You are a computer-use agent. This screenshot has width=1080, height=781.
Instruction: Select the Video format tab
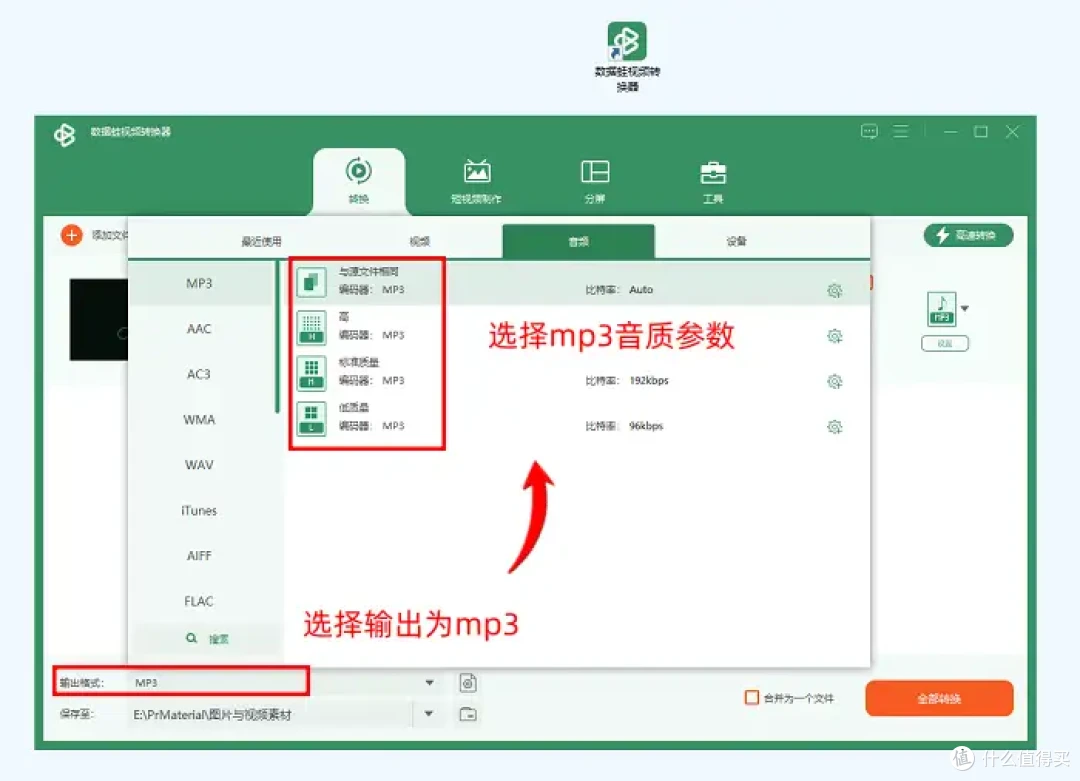pos(419,241)
